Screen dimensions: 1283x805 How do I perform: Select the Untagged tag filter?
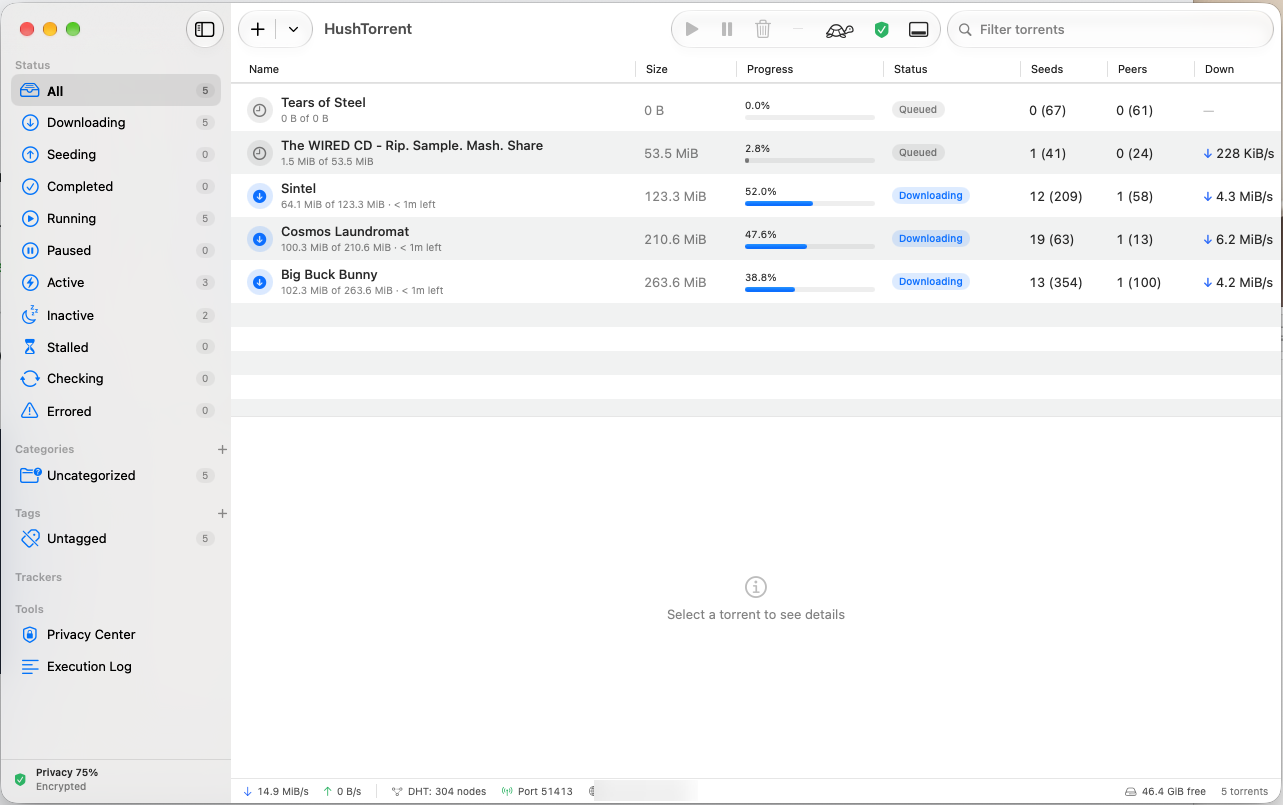(116, 539)
